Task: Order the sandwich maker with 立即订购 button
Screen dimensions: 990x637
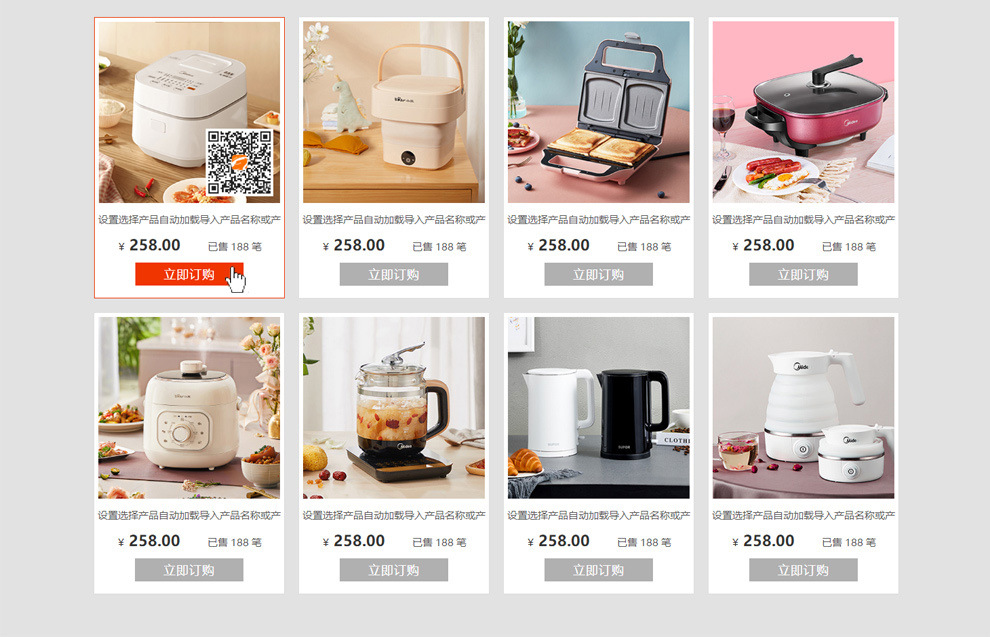Action: pyautogui.click(x=599, y=275)
